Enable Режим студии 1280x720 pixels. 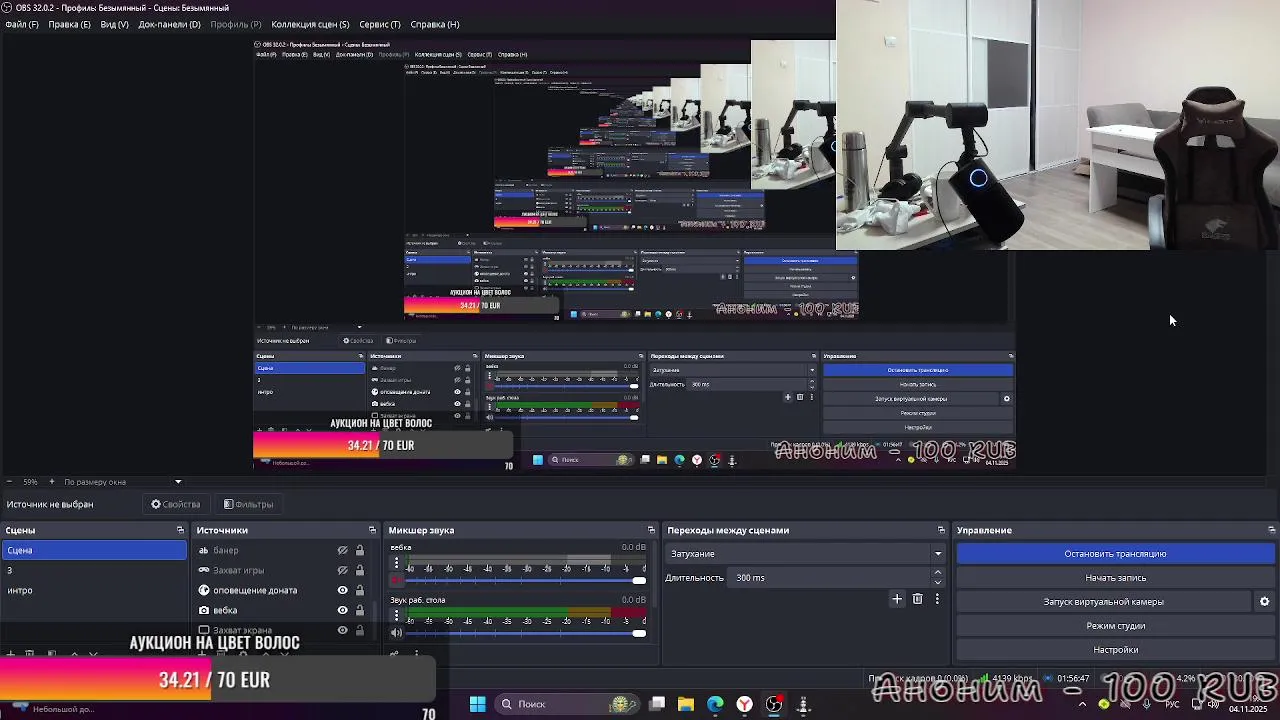[1115, 626]
